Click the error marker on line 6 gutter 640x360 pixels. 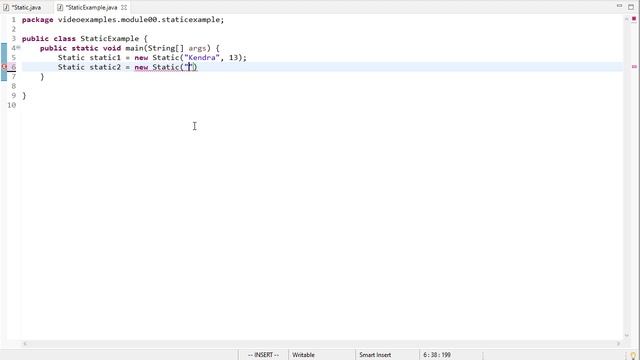[x=4, y=67]
